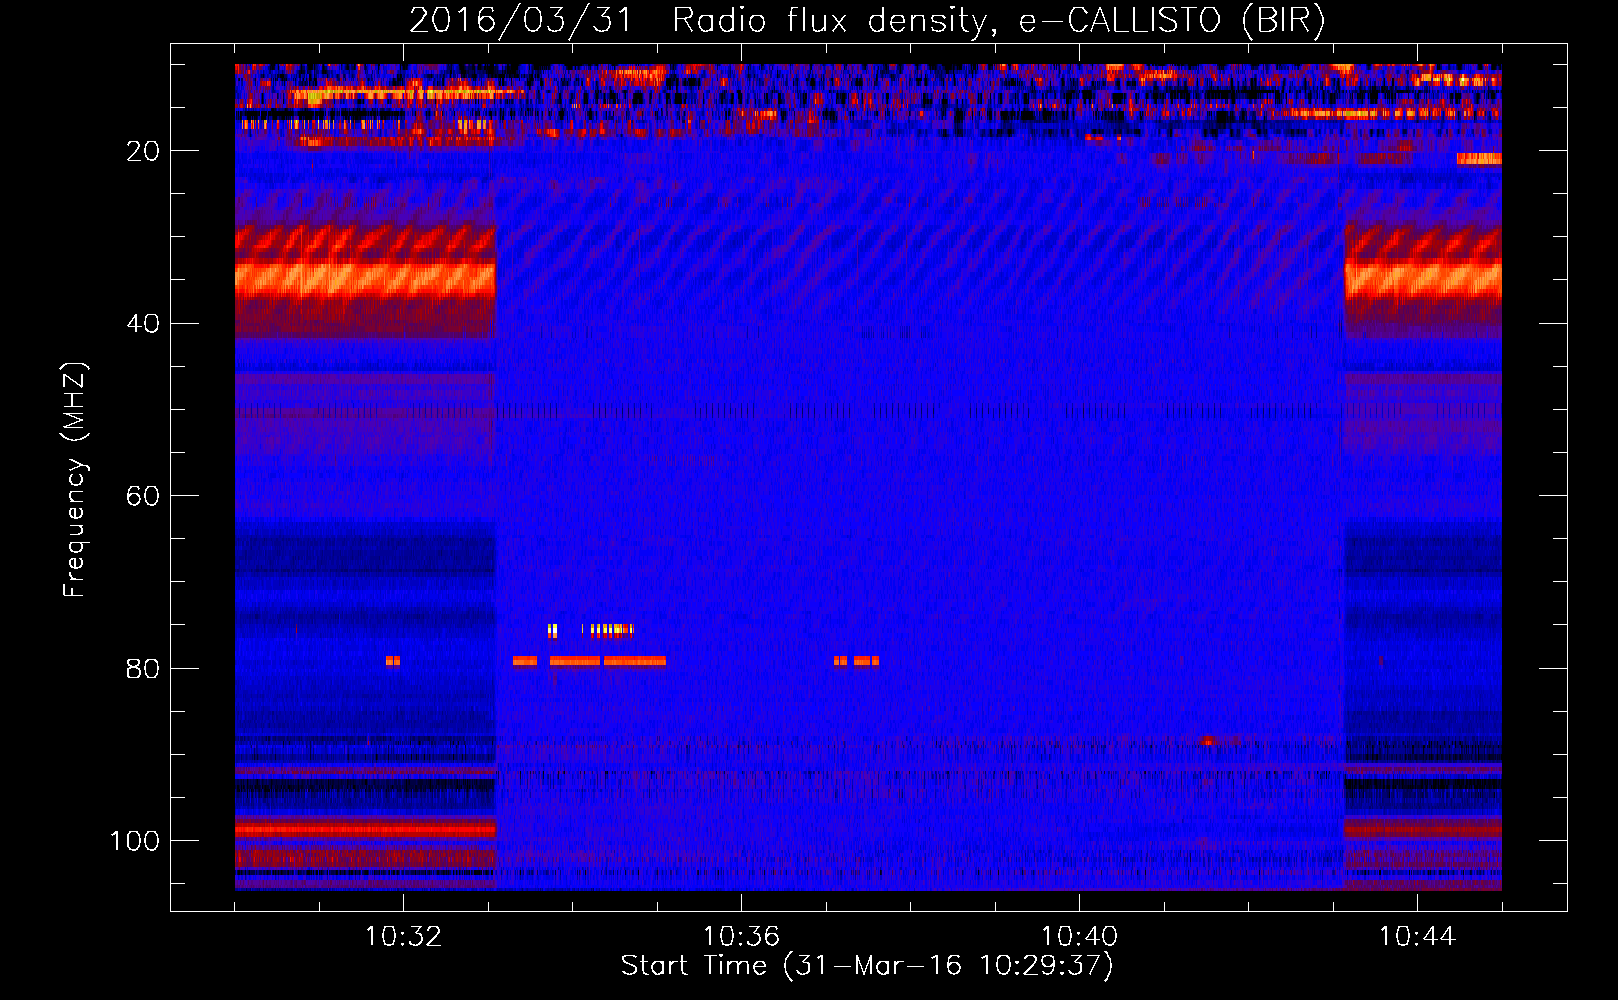
Task: Click the 'Start Time (31-Mar-16 10:29:37)' label
Action: coord(867,966)
